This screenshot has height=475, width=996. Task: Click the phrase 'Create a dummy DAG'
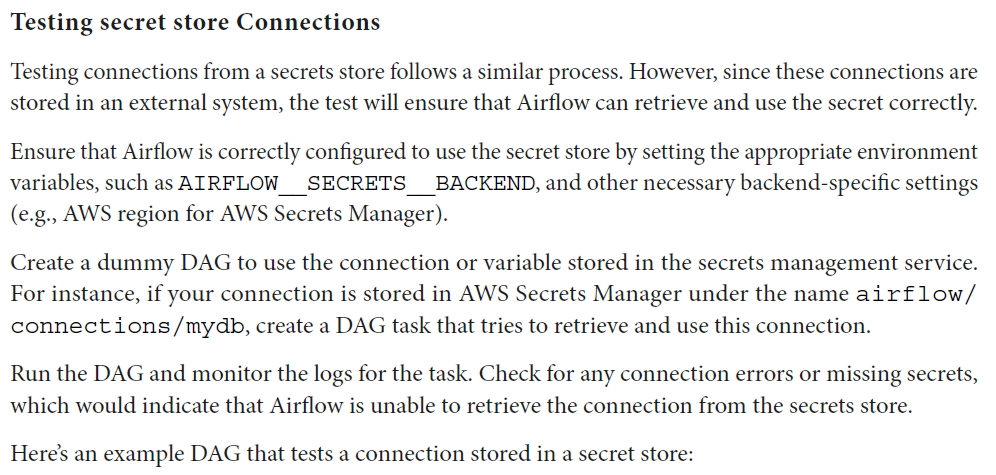pos(94,263)
